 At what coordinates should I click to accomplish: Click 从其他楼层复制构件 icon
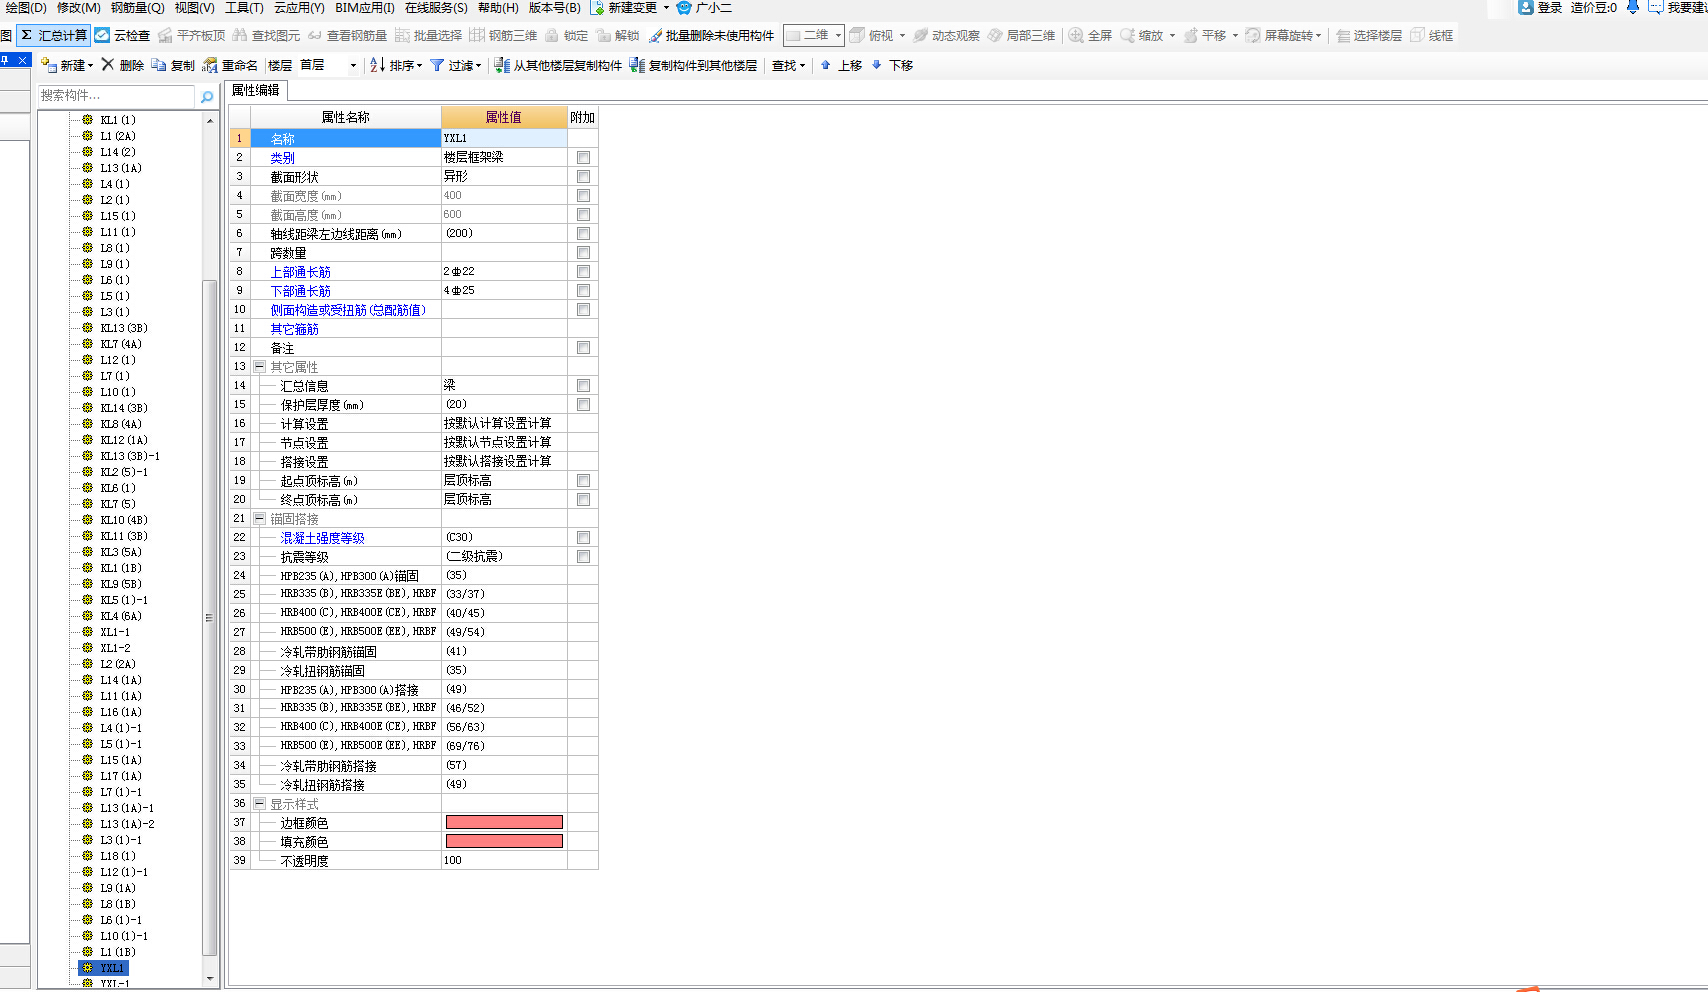[502, 65]
